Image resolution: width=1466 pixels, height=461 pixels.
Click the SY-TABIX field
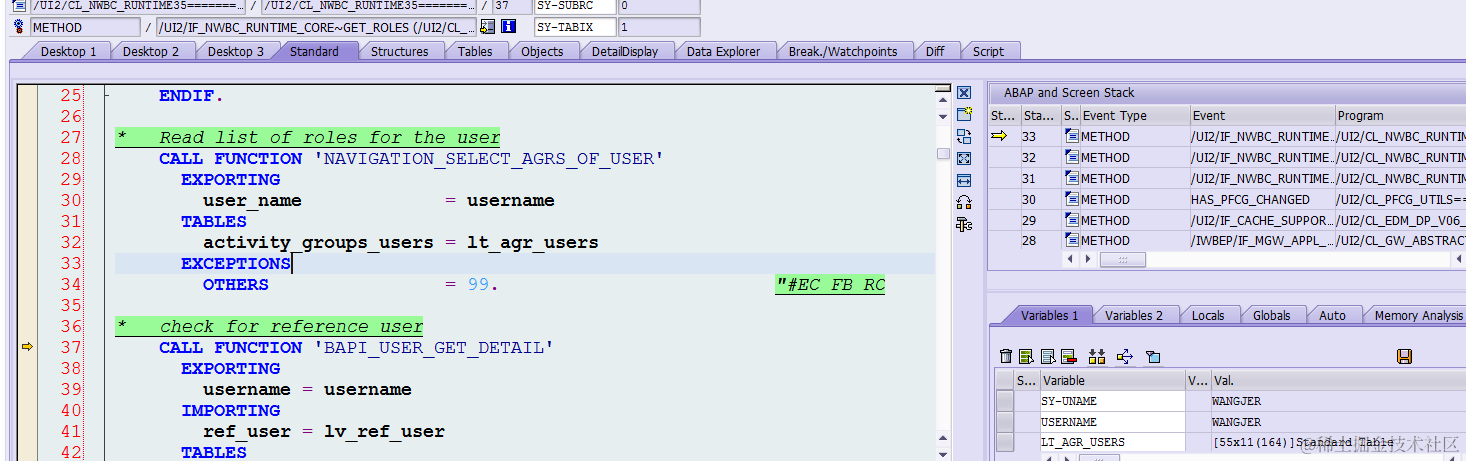(x=573, y=27)
